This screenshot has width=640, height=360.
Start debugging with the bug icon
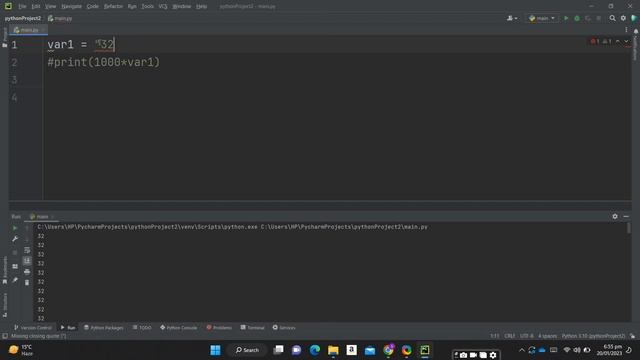click(x=577, y=18)
